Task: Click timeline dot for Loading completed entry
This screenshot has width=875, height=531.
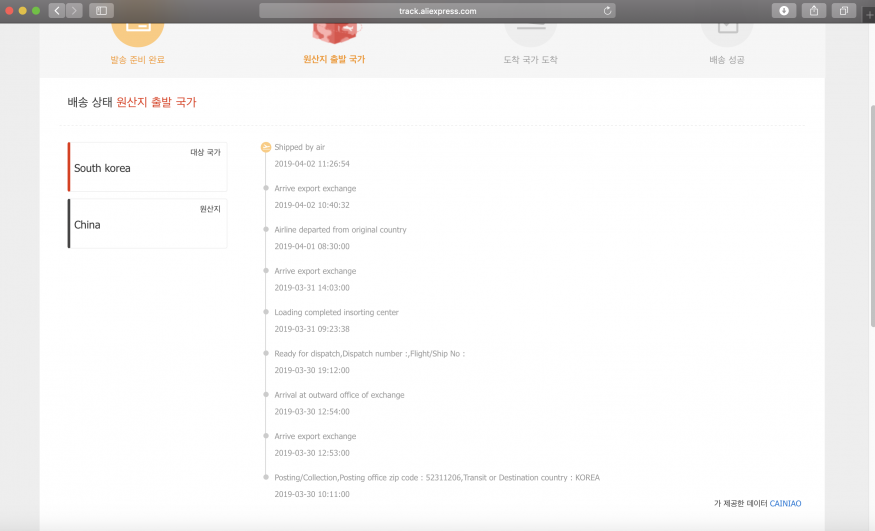Action: click(x=266, y=312)
